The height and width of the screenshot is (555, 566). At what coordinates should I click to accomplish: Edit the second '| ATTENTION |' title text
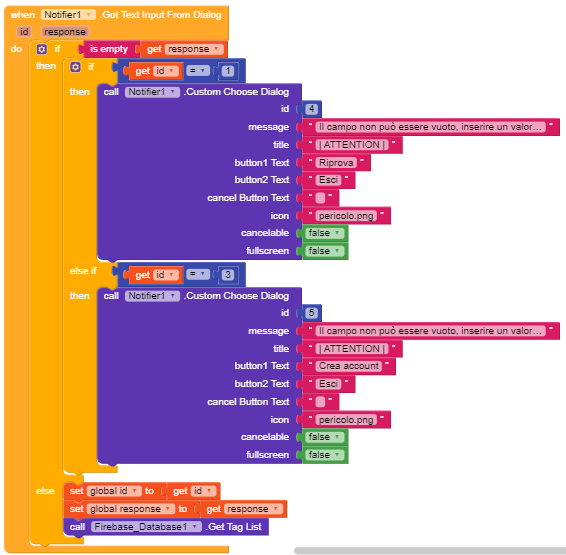pyautogui.click(x=352, y=349)
